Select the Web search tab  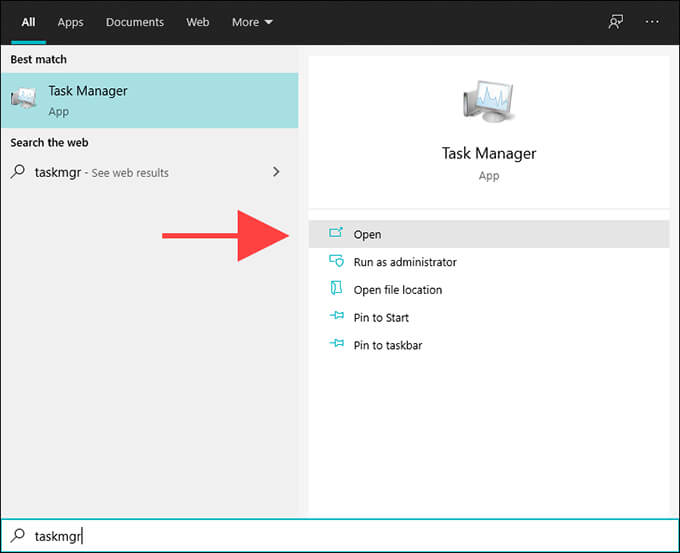[x=198, y=22]
